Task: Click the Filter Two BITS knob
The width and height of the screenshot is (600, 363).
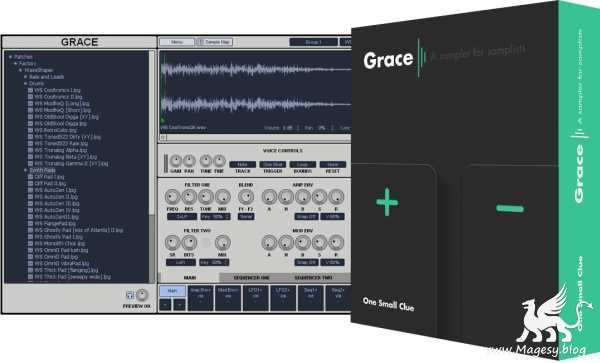Action: [189, 243]
